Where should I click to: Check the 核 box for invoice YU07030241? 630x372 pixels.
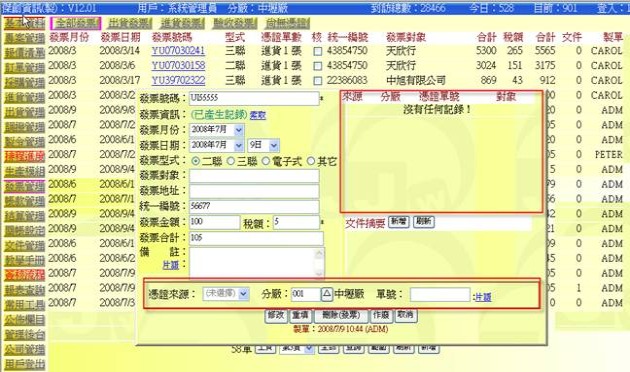tap(317, 51)
